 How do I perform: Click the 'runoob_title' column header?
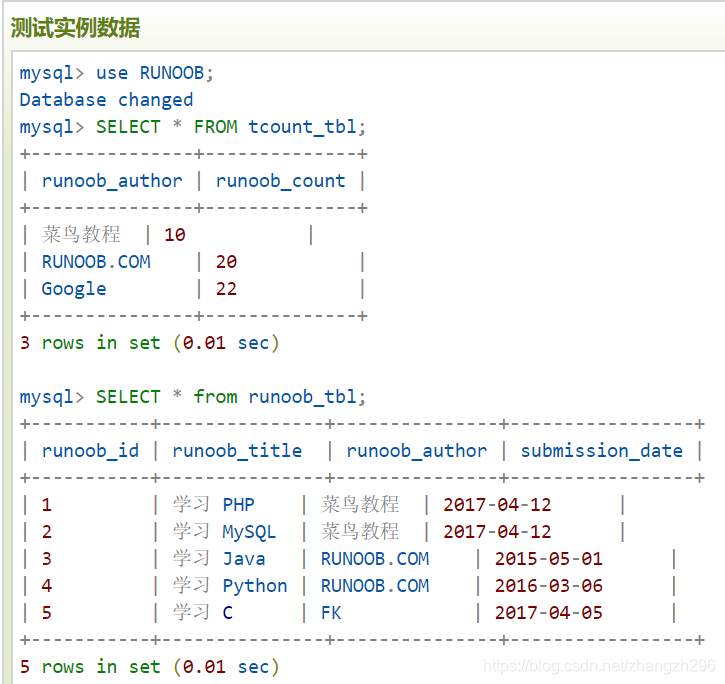pos(237,451)
